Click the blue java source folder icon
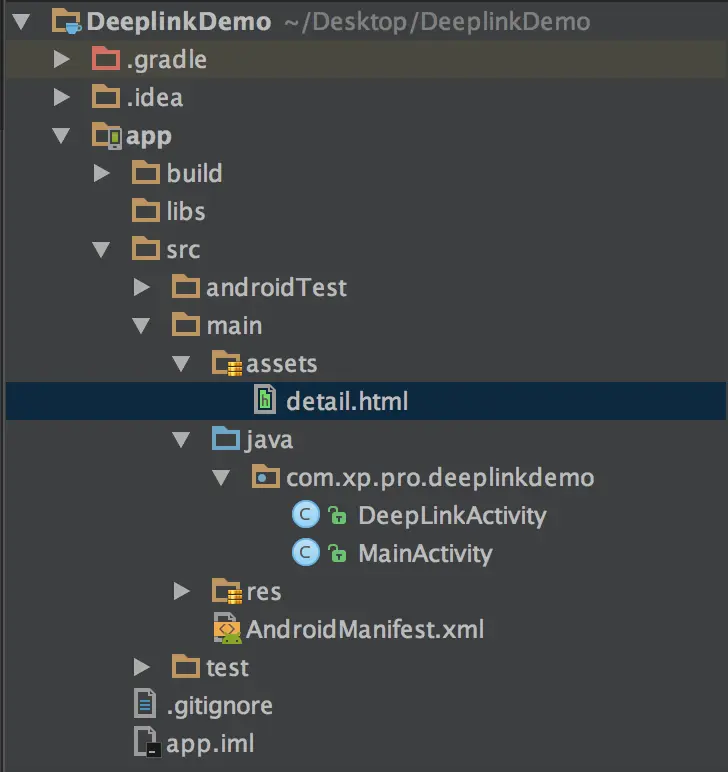728x772 pixels. 225,439
